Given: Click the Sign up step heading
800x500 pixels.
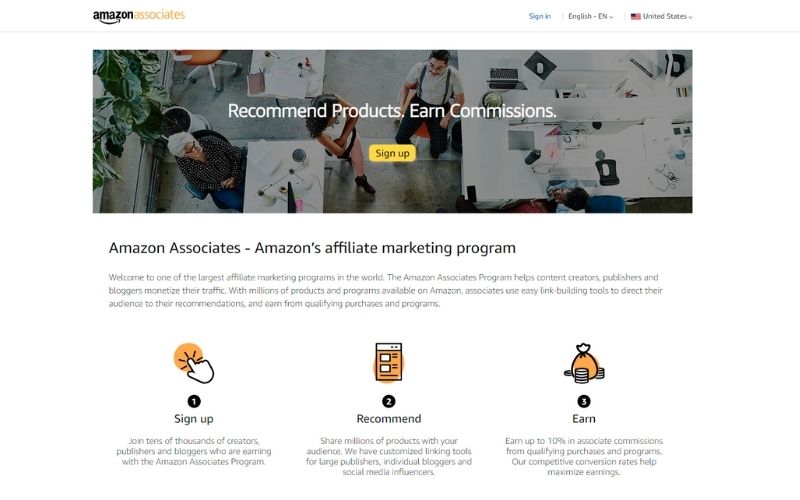Looking at the screenshot, I should (x=194, y=418).
